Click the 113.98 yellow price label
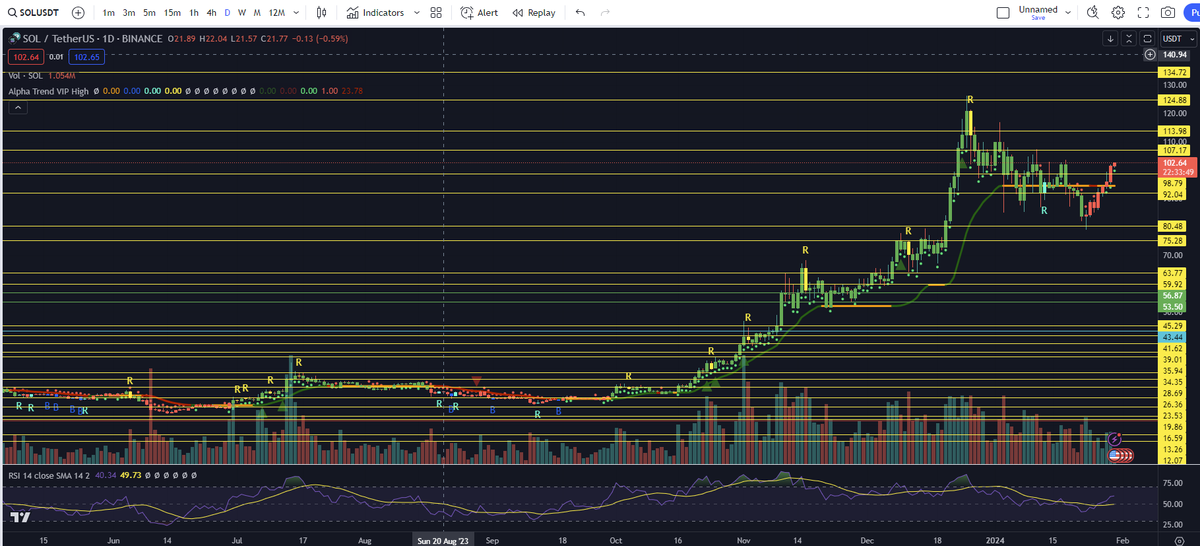The height and width of the screenshot is (546, 1200). pyautogui.click(x=1172, y=131)
